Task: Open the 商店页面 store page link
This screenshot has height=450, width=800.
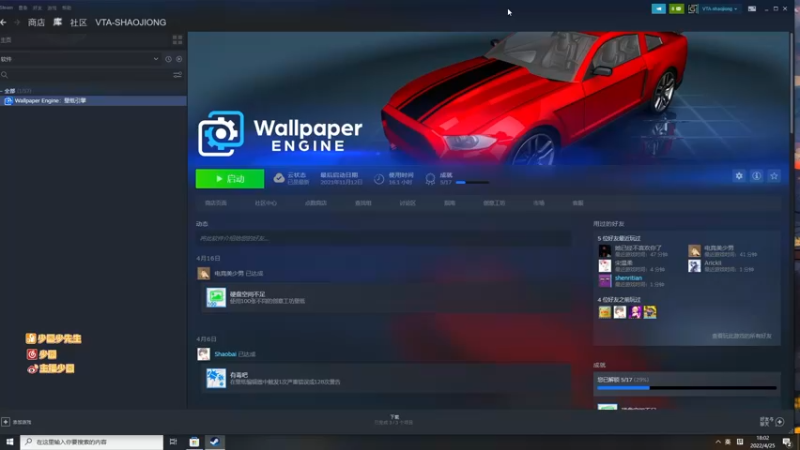Action: (x=216, y=203)
